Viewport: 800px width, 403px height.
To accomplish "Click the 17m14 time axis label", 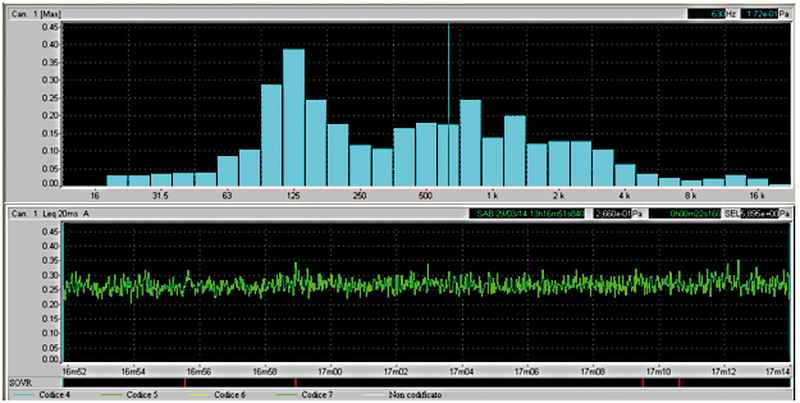I will point(779,371).
